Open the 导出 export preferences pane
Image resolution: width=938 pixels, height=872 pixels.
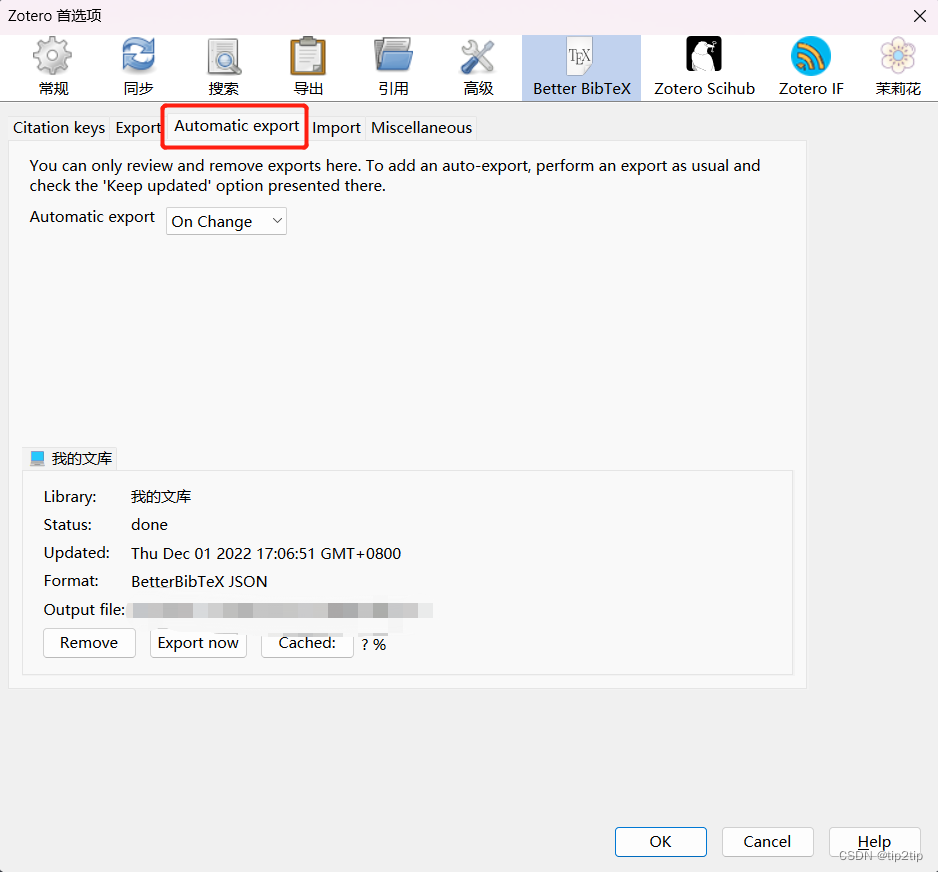[308, 67]
